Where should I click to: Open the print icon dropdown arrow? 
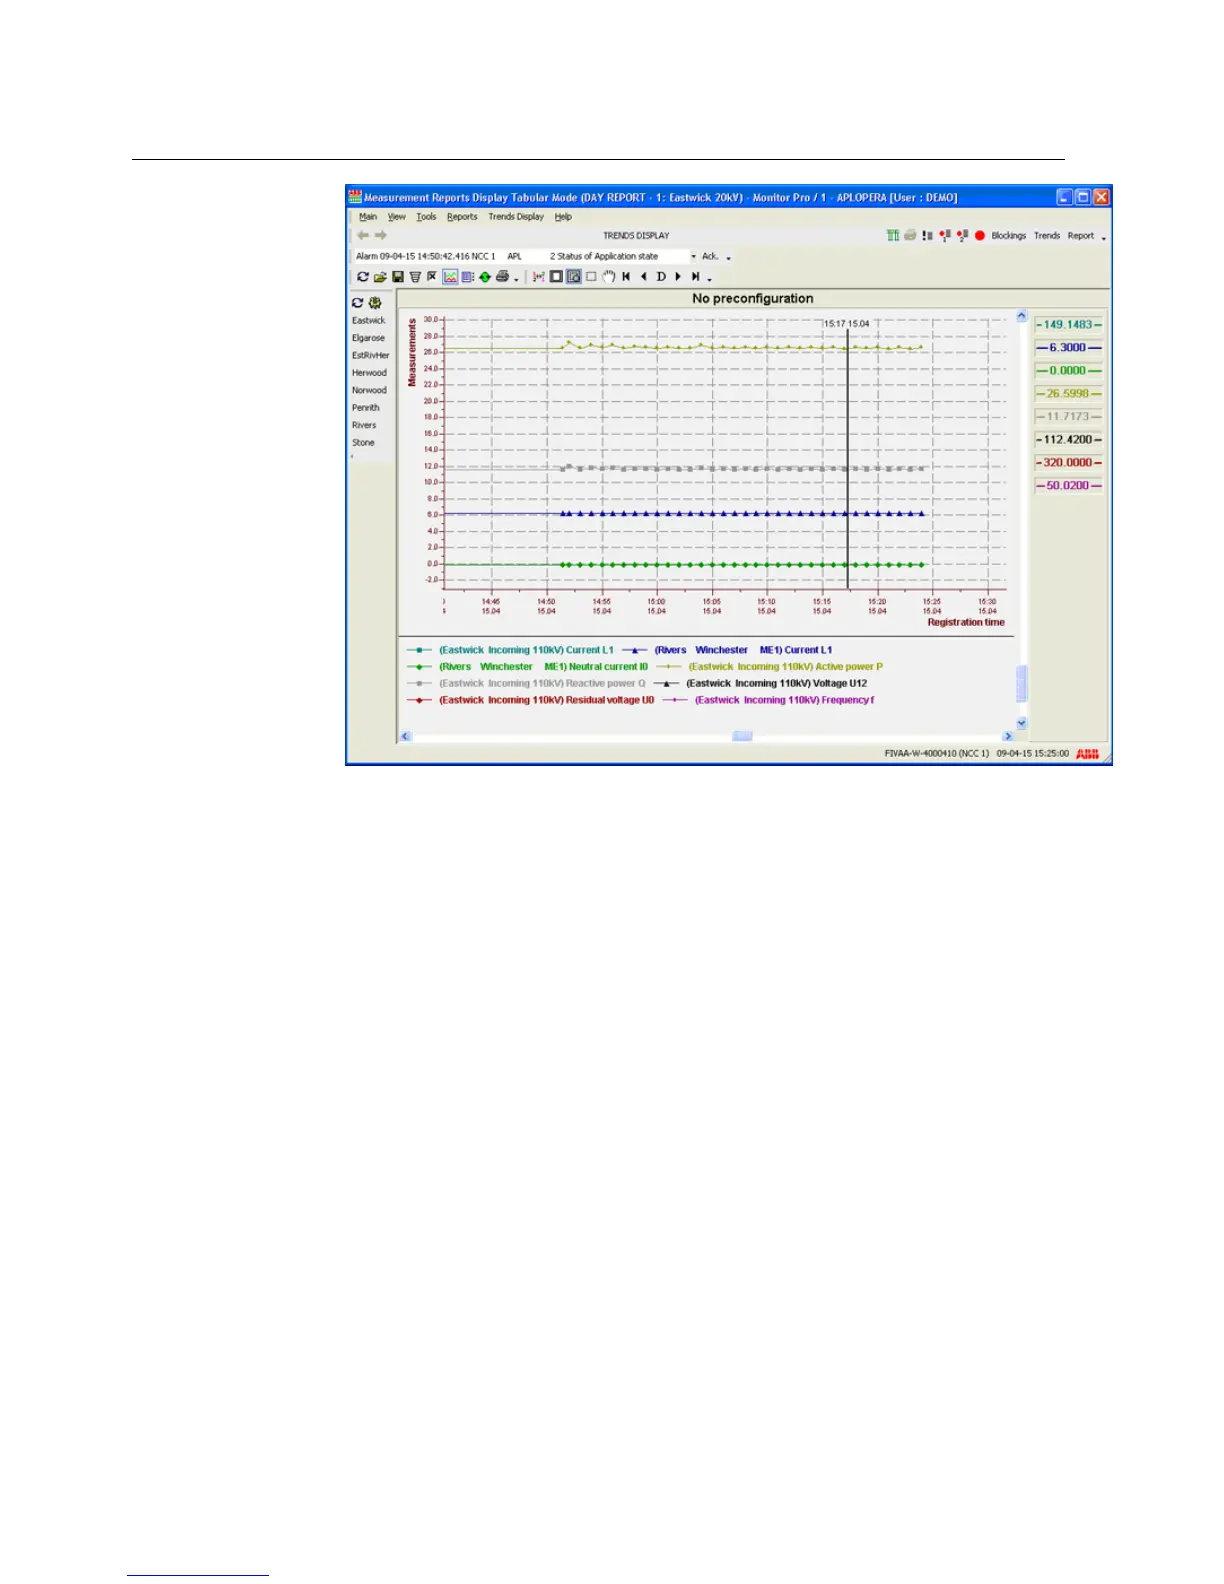click(516, 279)
